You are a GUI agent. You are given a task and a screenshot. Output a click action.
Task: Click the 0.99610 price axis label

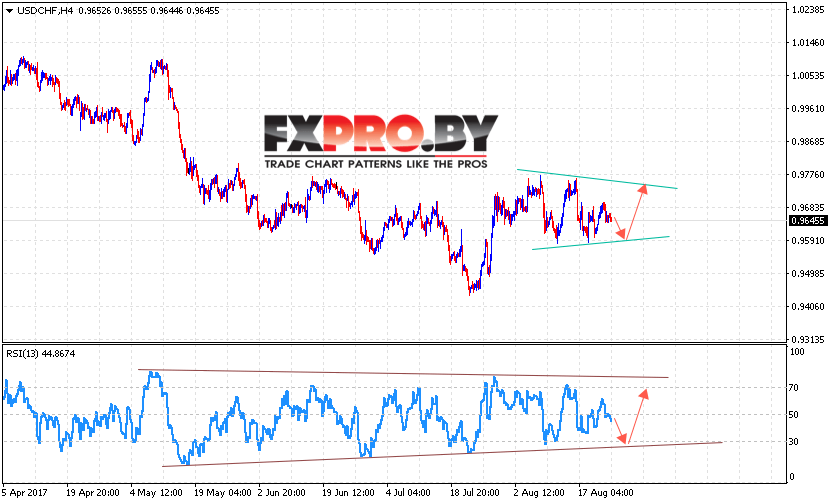click(808, 109)
